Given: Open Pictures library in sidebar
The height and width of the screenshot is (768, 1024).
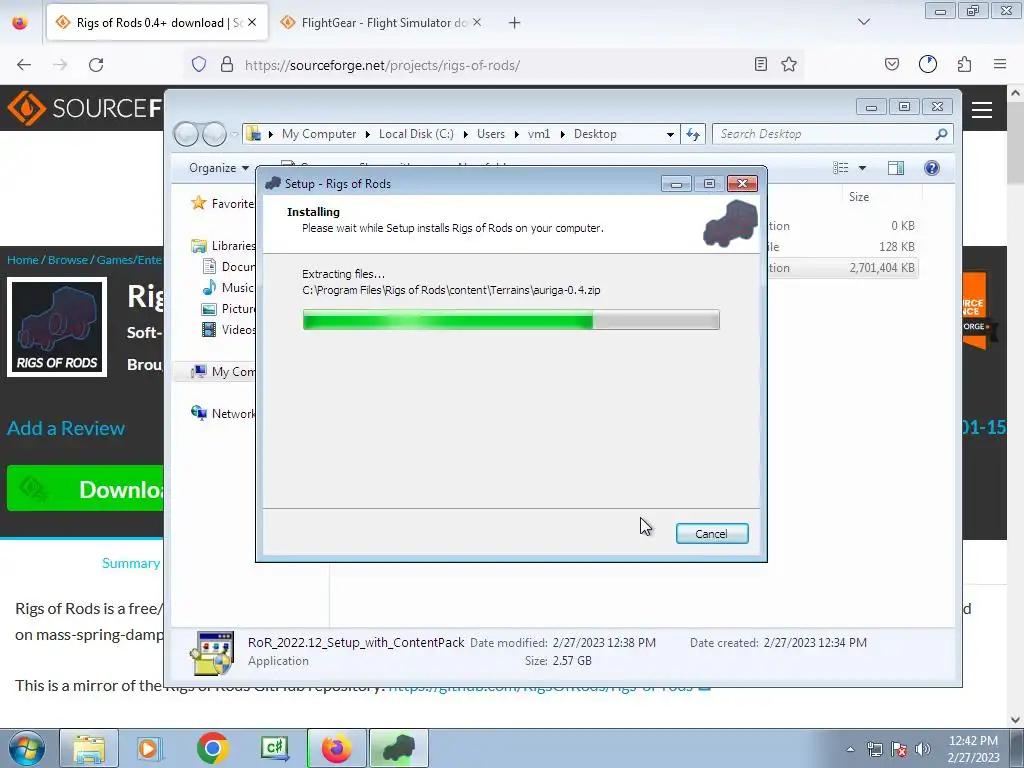Looking at the screenshot, I should point(229,308).
